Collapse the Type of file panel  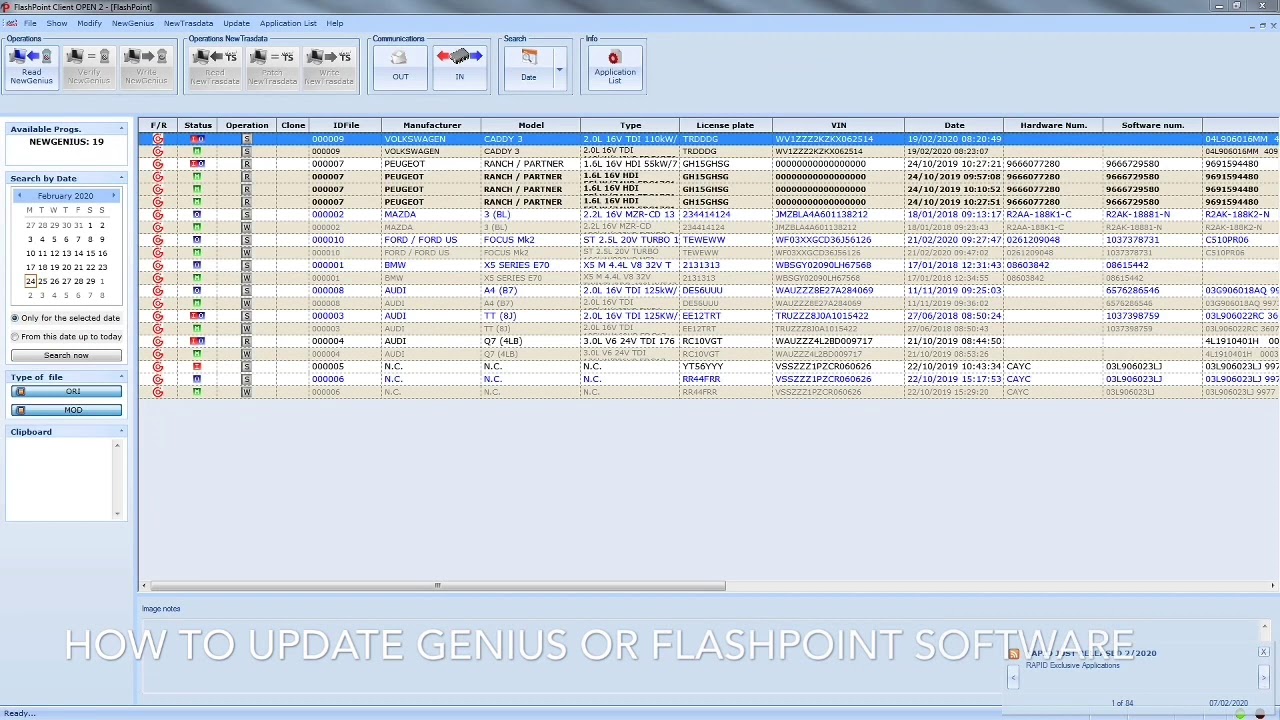(x=121, y=377)
